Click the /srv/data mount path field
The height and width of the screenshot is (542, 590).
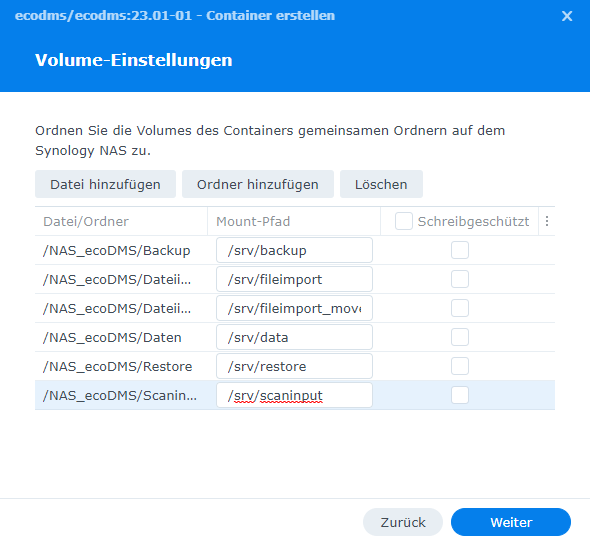coord(294,337)
